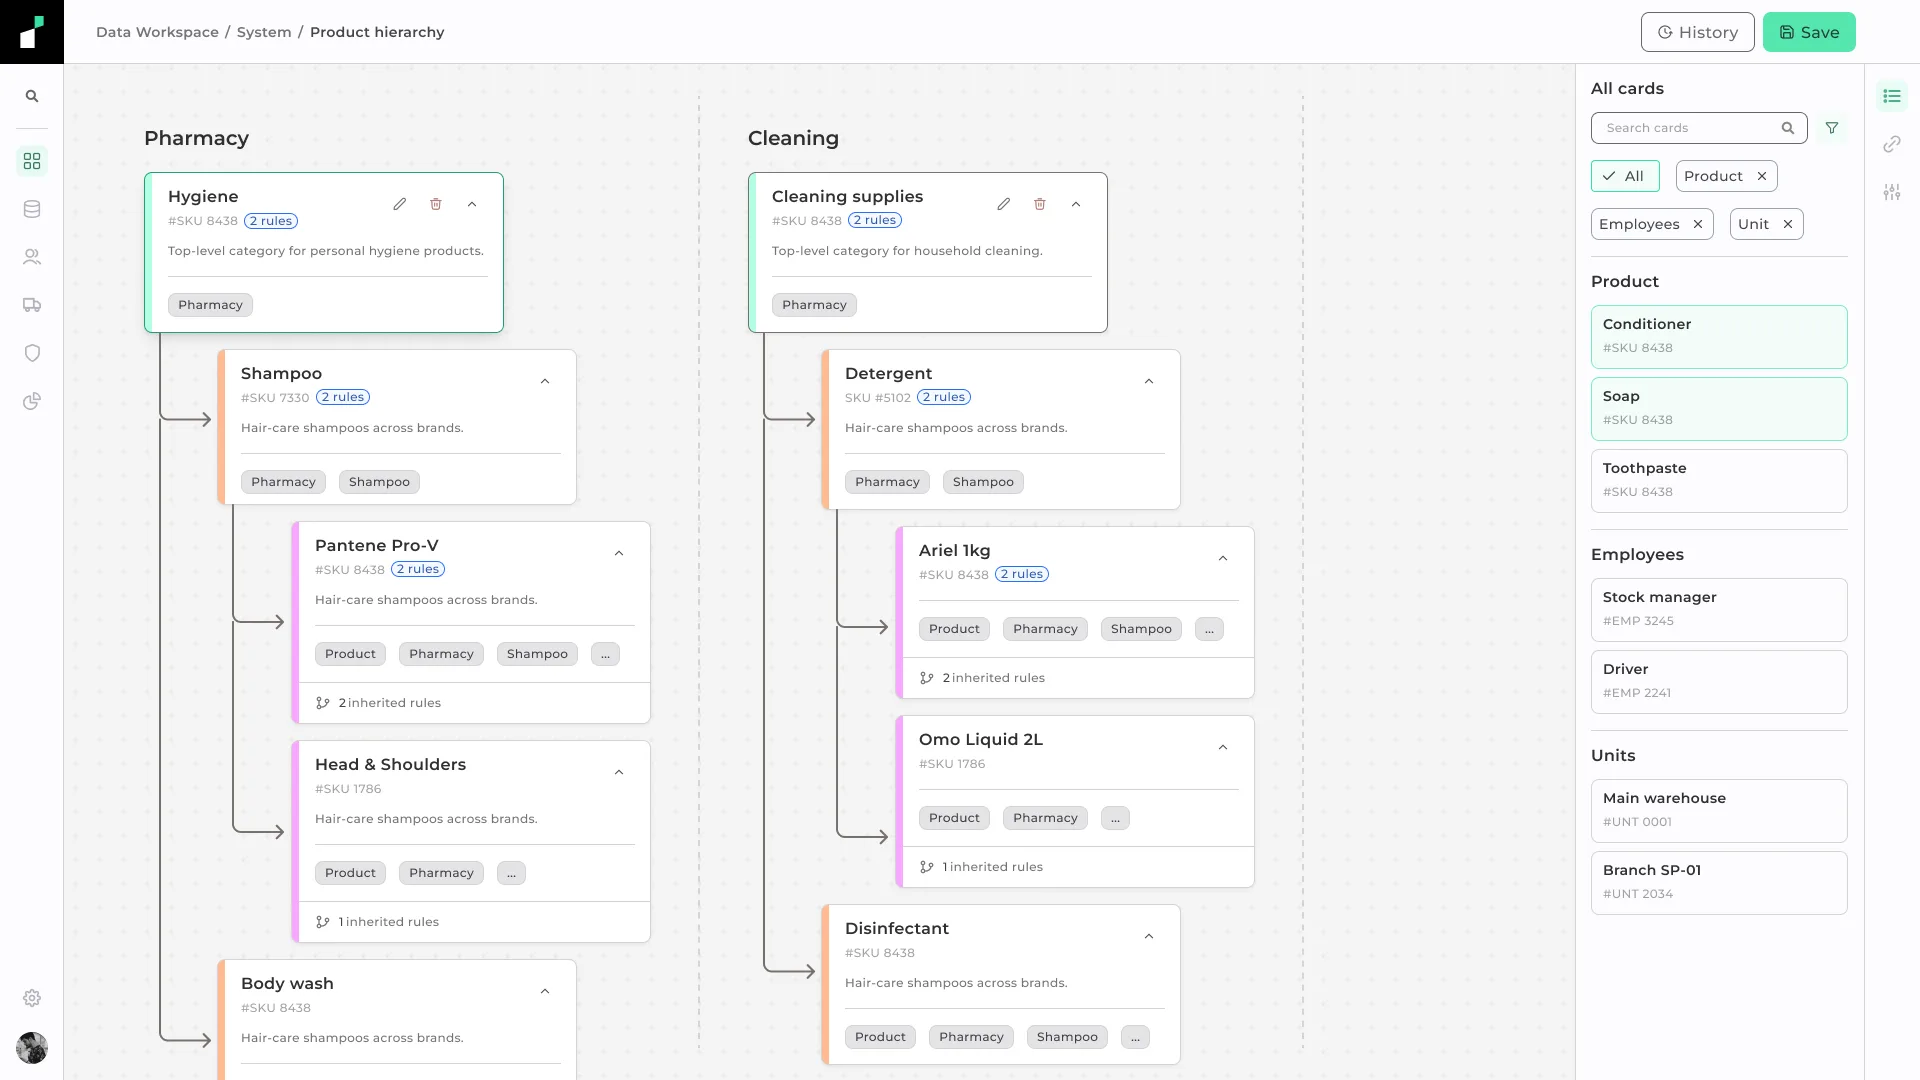The image size is (1920, 1080).
Task: Open 2 rules badge on Hygiene card
Action: tap(271, 221)
